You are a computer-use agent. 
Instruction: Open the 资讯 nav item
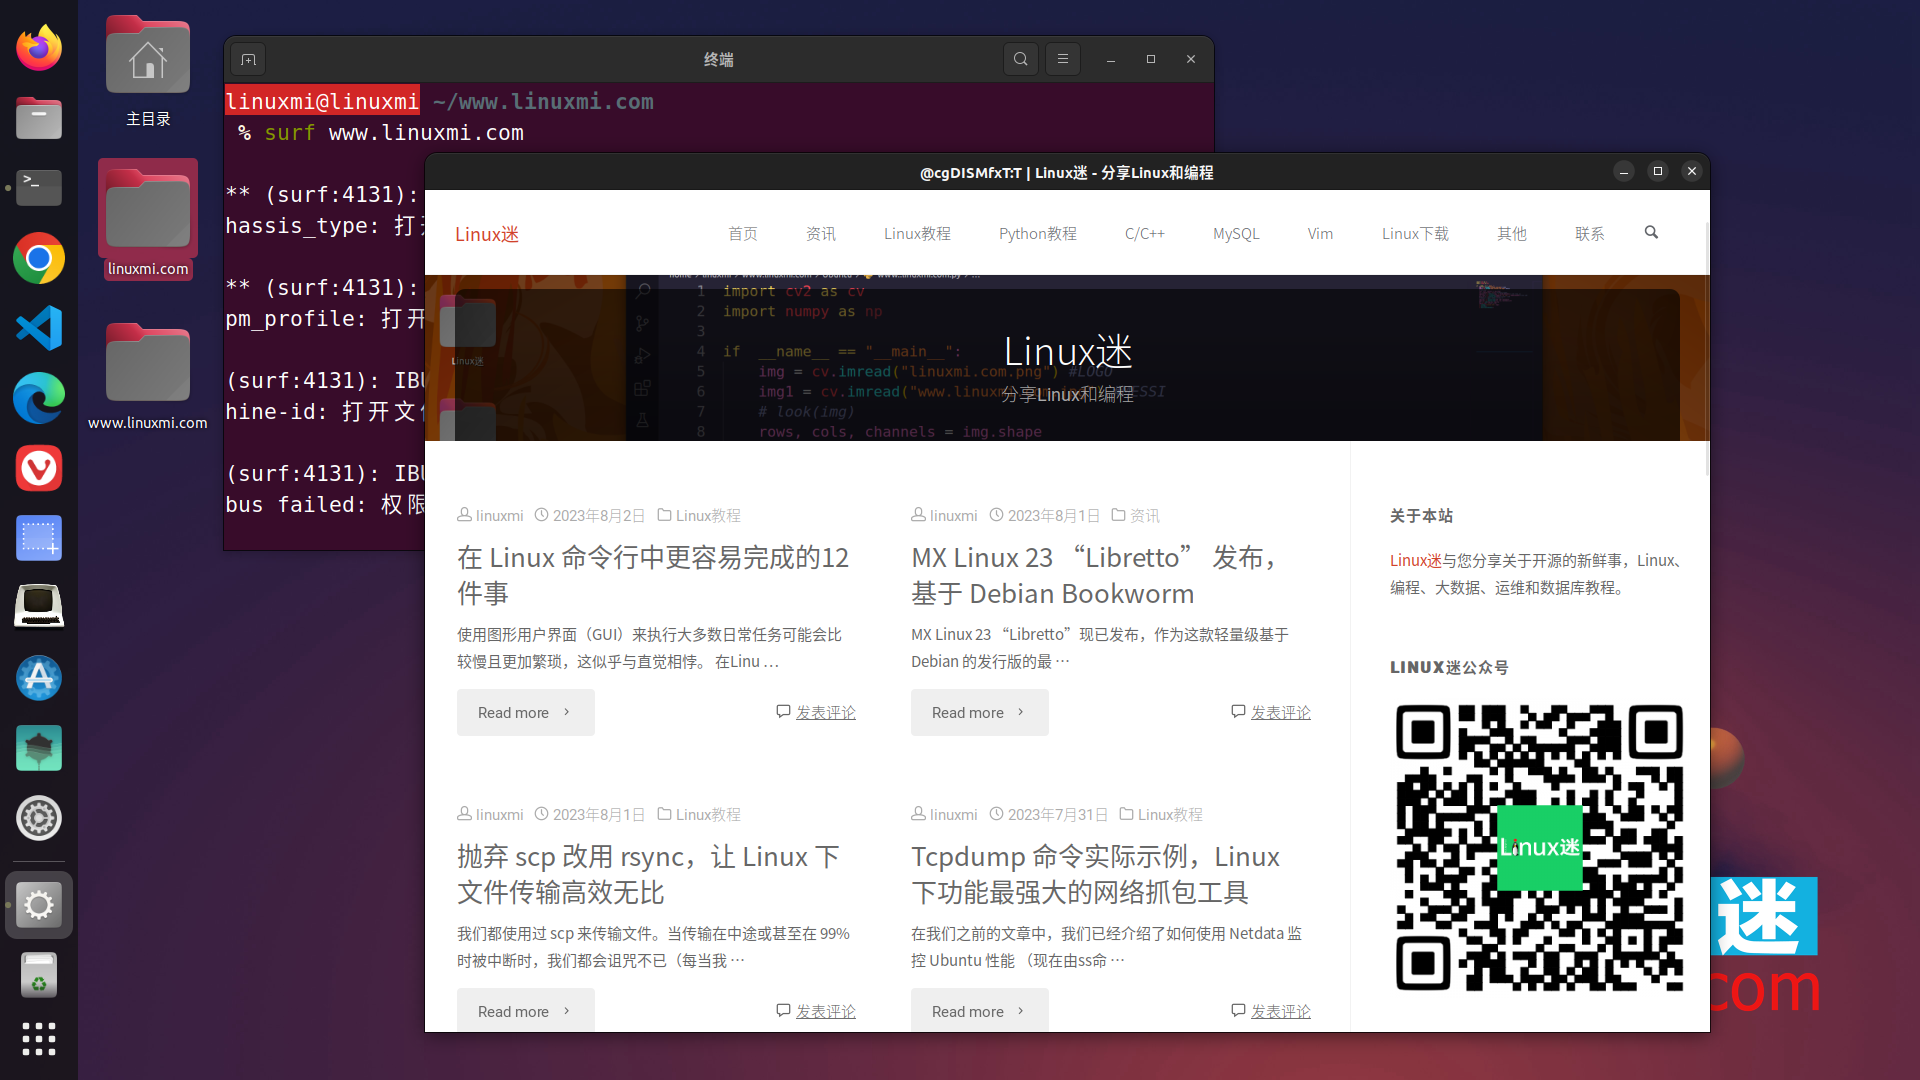coord(821,233)
